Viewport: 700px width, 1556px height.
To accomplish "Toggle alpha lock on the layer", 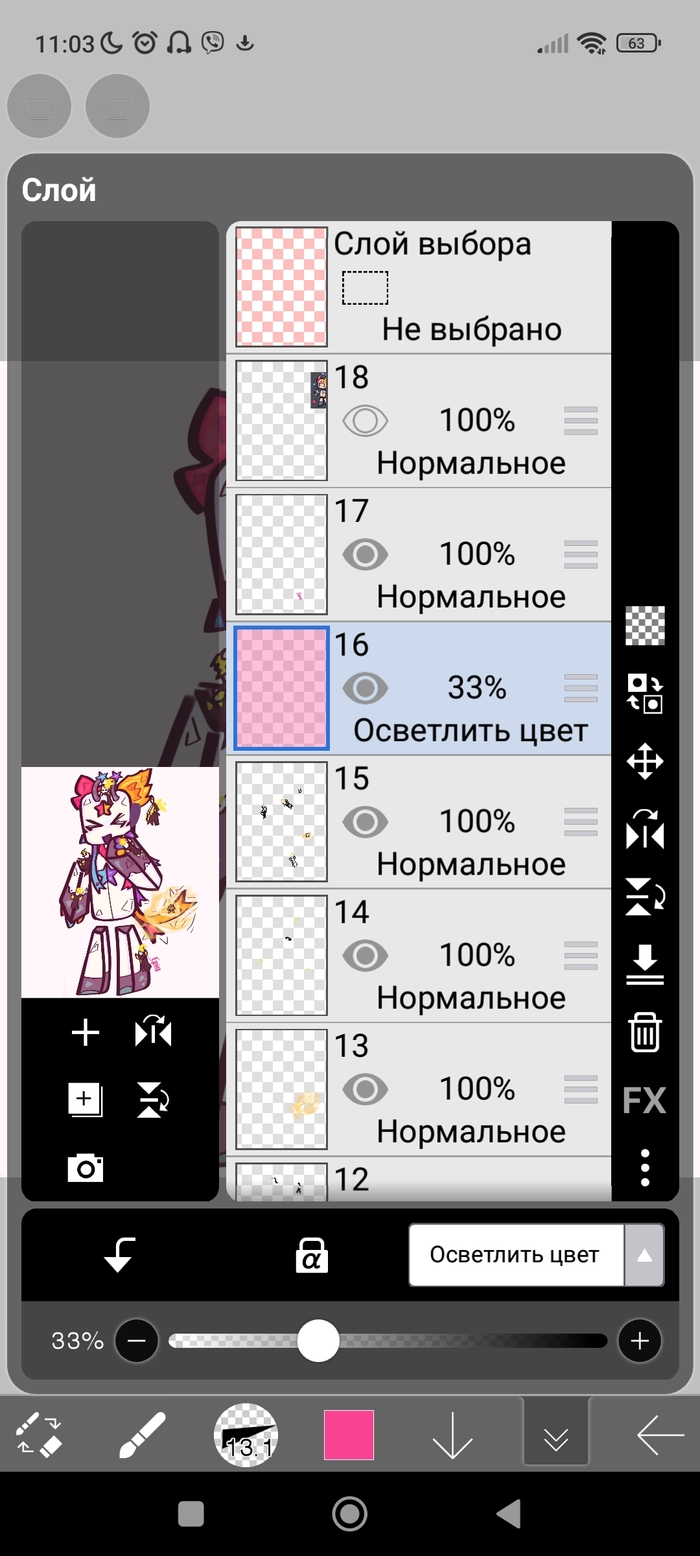I will tap(312, 1256).
